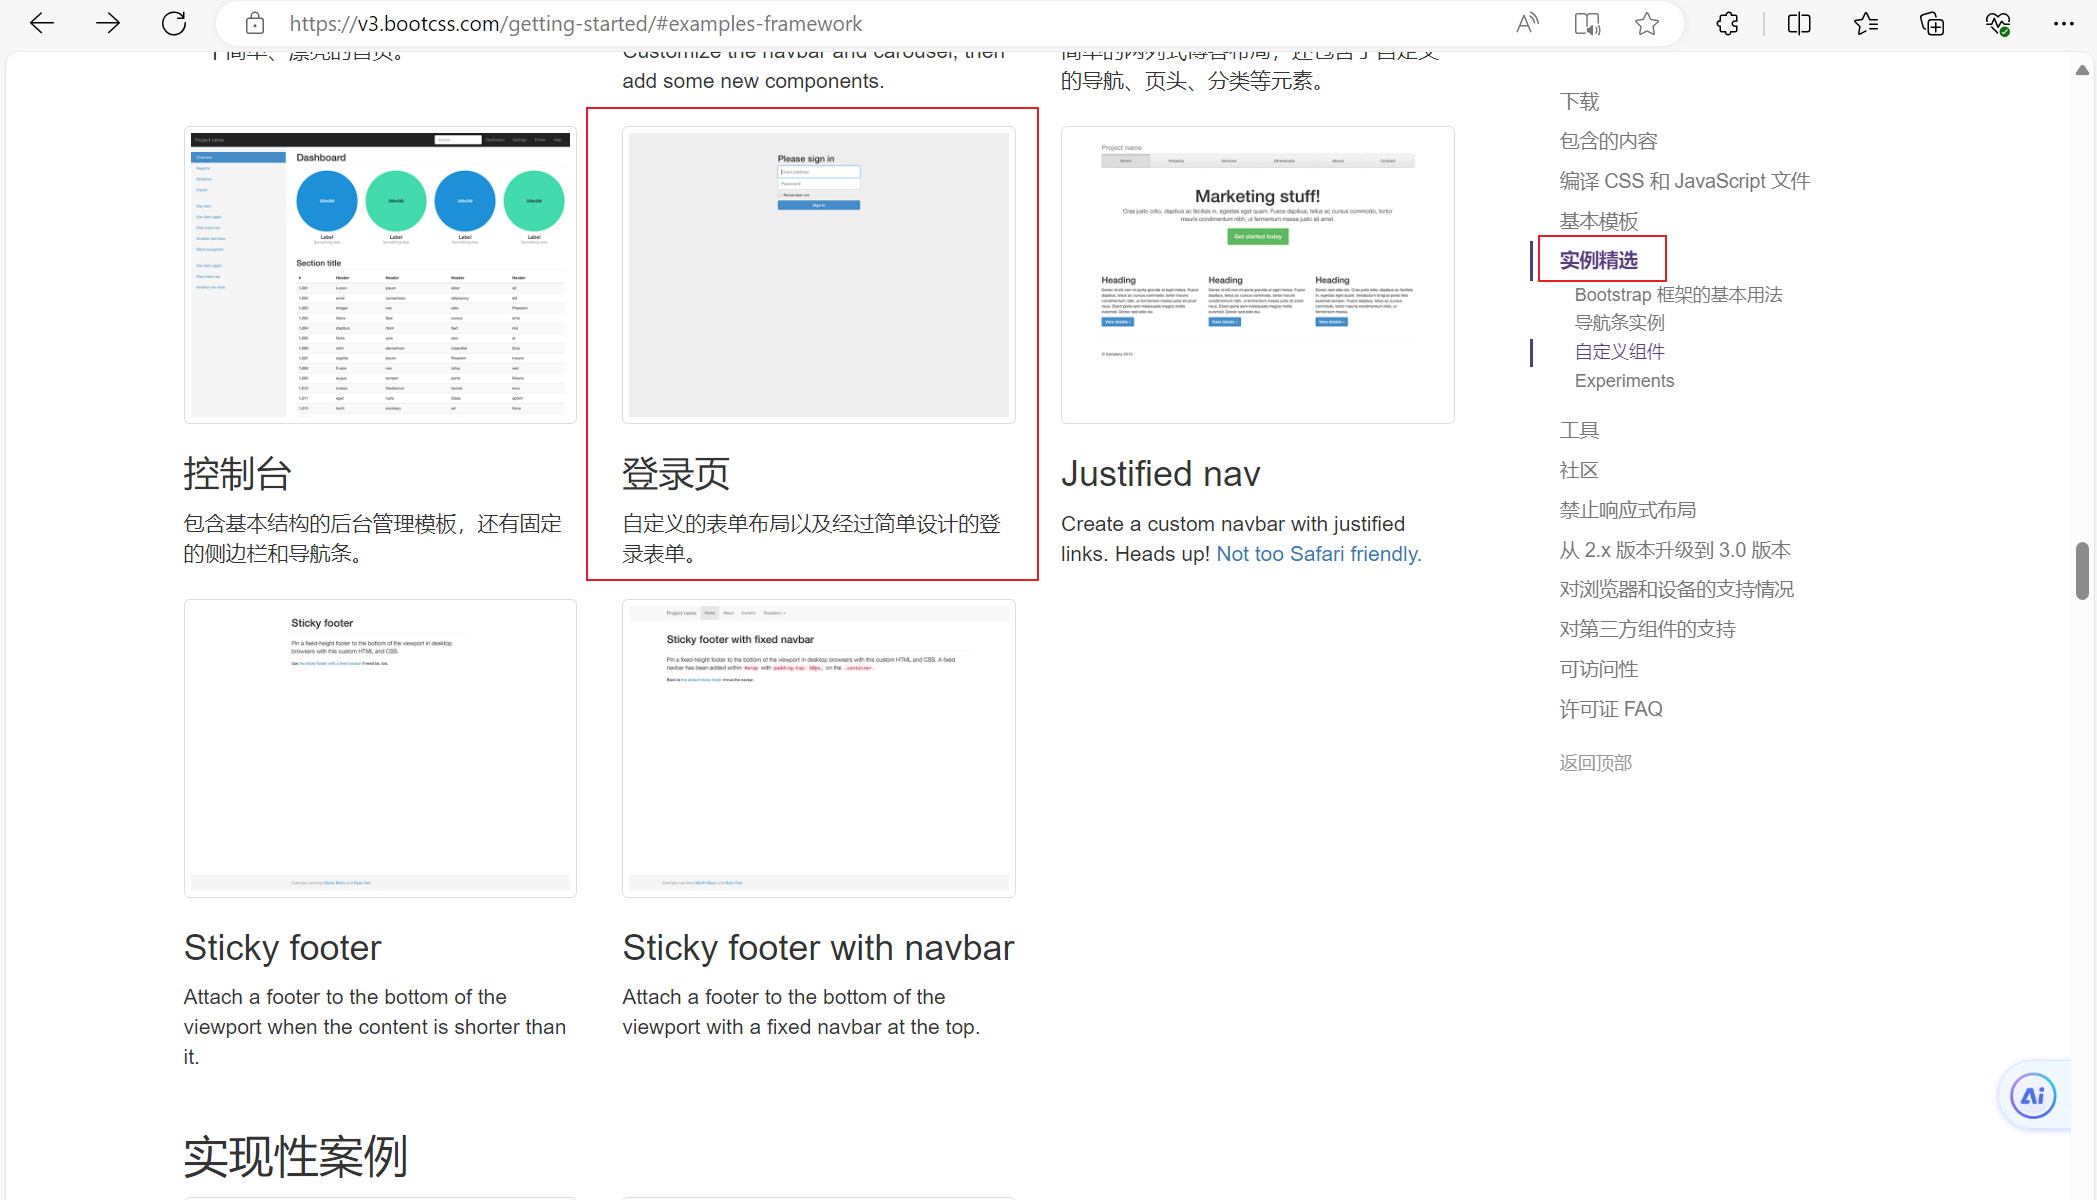2097x1200 pixels.
Task: Select Experiments in the sidebar navigation
Action: [1623, 381]
